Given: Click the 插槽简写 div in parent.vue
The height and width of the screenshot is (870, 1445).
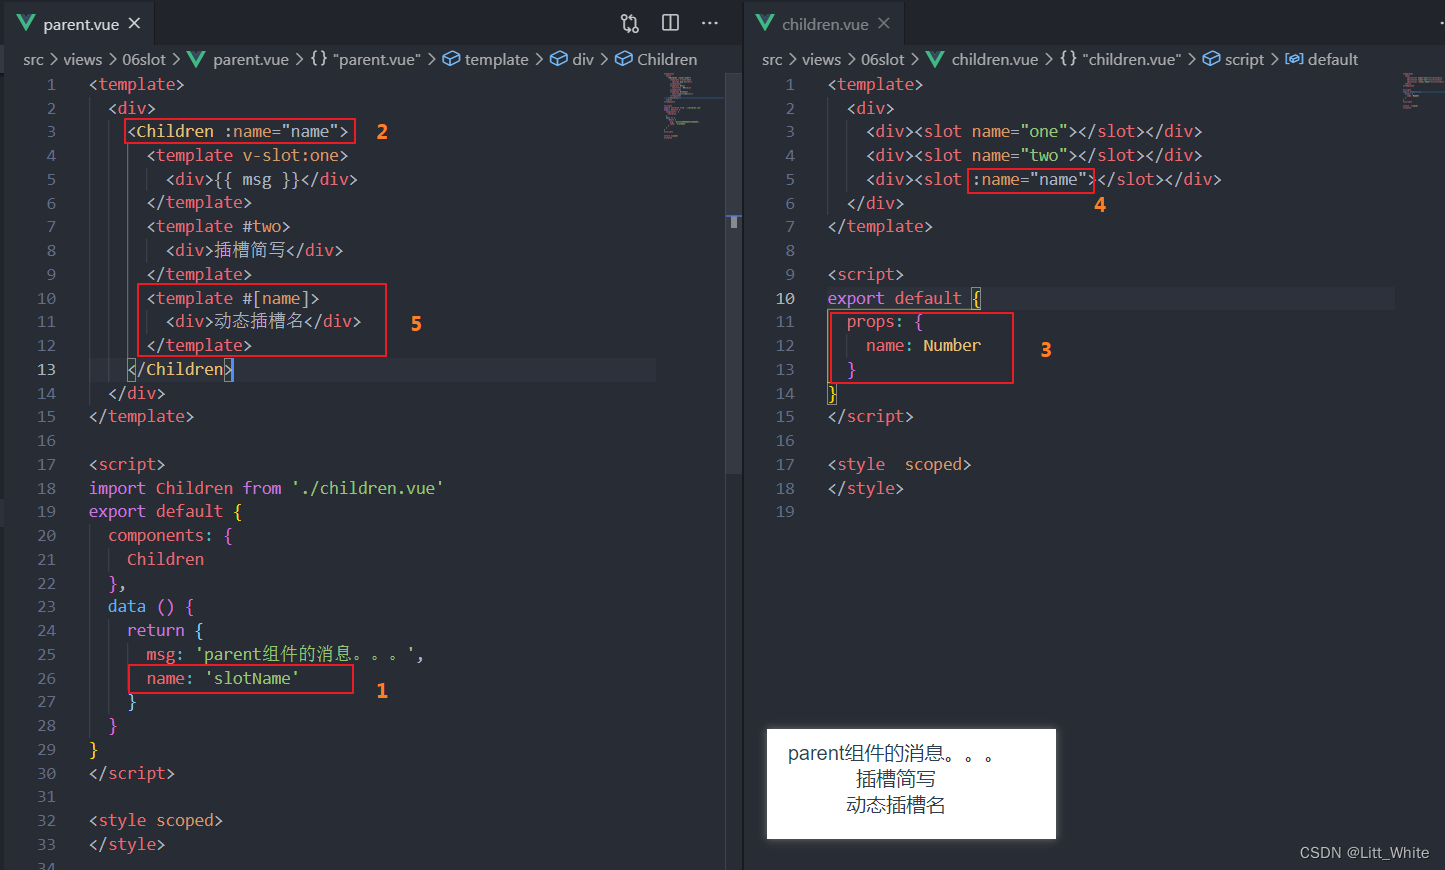Looking at the screenshot, I should (254, 250).
